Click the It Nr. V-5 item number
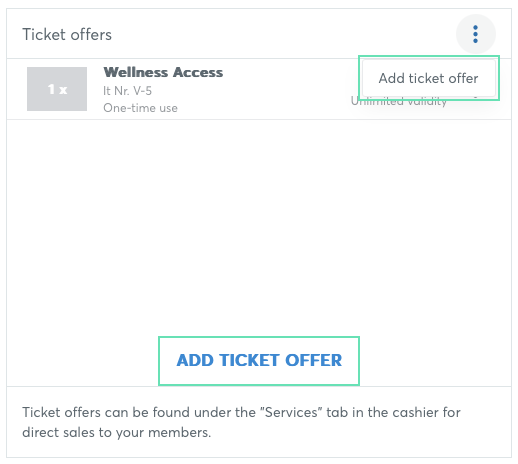Image resolution: width=518 pixels, height=464 pixels. (127, 91)
